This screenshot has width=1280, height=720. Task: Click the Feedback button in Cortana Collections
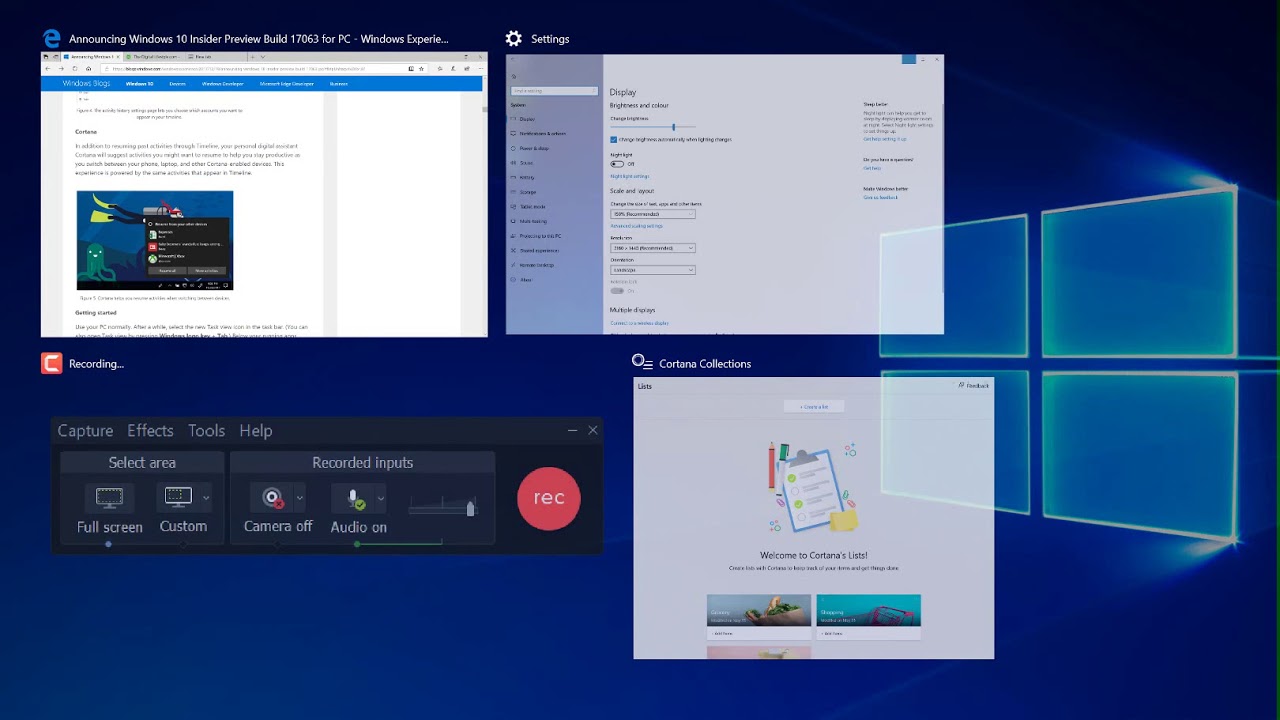[973, 385]
